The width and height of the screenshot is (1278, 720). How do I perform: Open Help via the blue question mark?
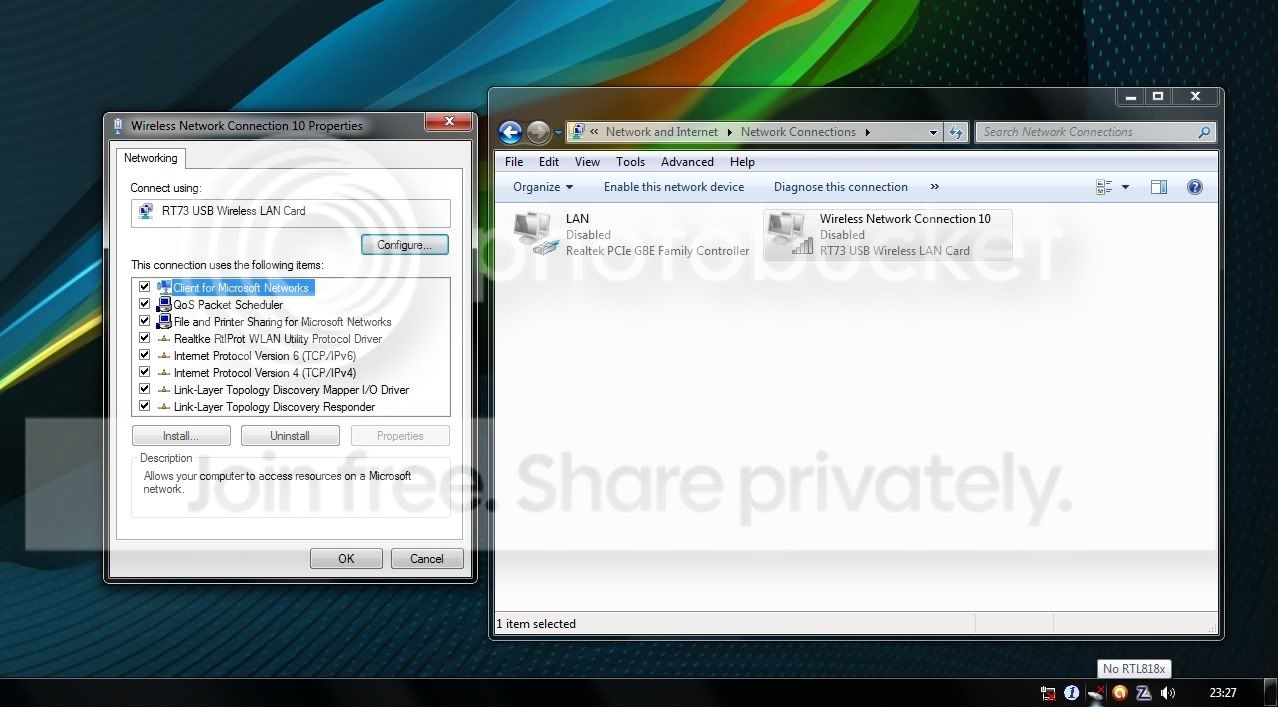1194,187
